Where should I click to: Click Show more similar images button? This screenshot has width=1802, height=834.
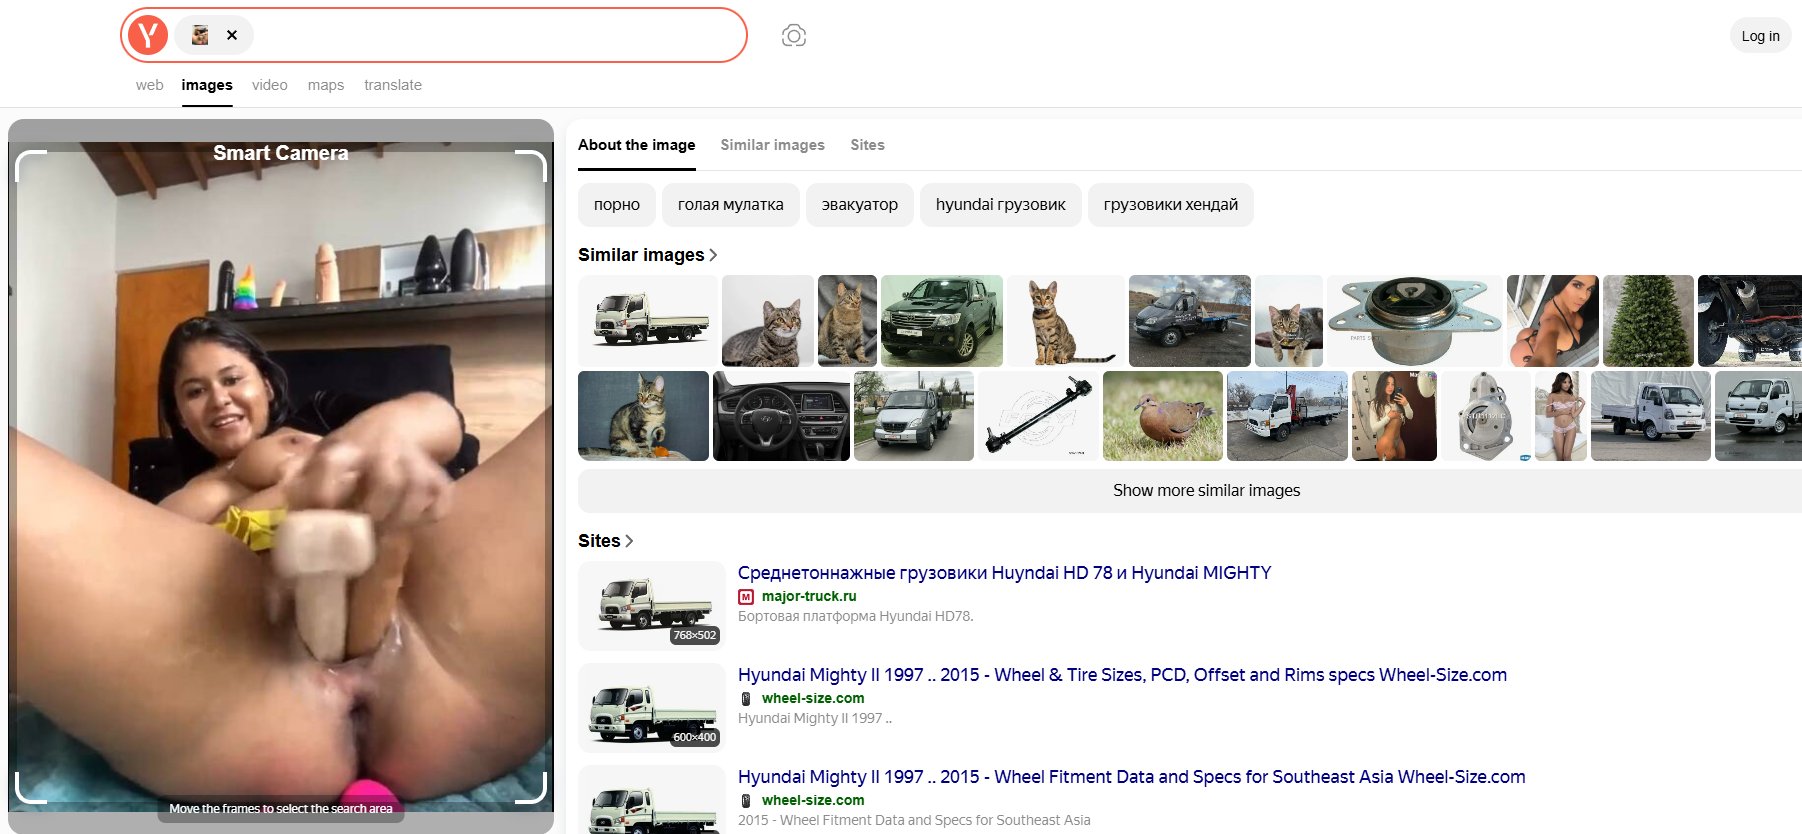click(x=1205, y=491)
